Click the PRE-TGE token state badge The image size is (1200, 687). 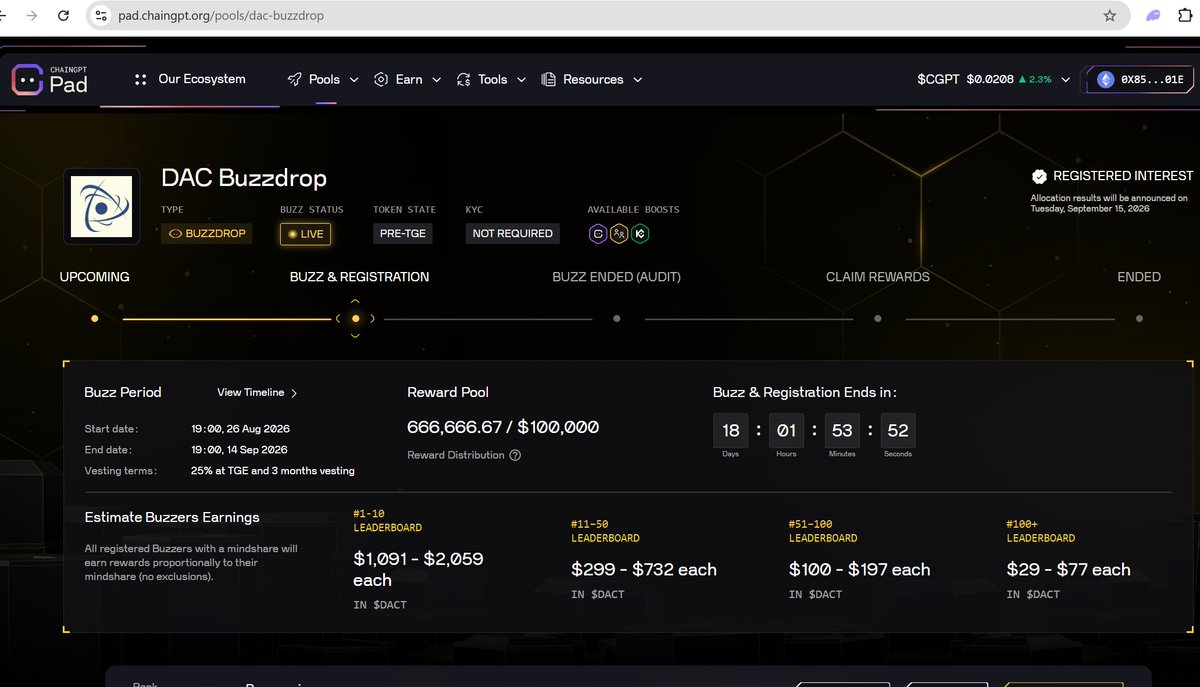404,234
